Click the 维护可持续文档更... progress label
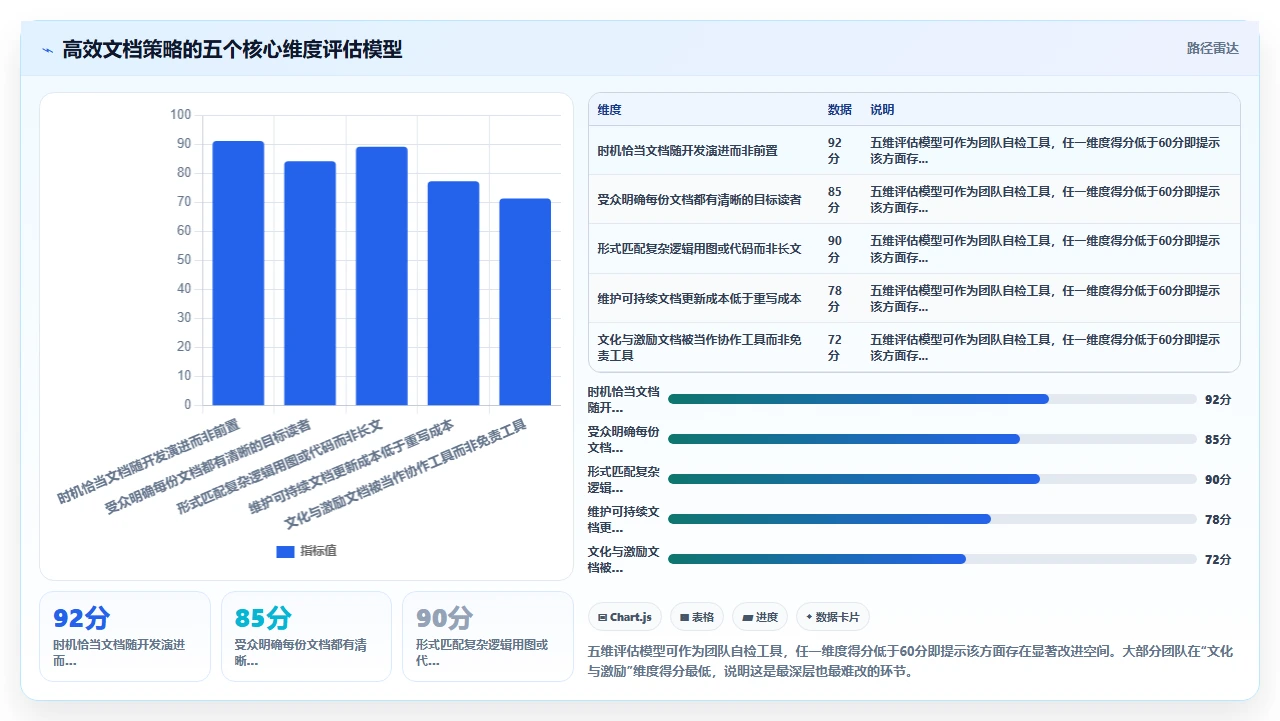This screenshot has width=1280, height=721. [x=623, y=519]
